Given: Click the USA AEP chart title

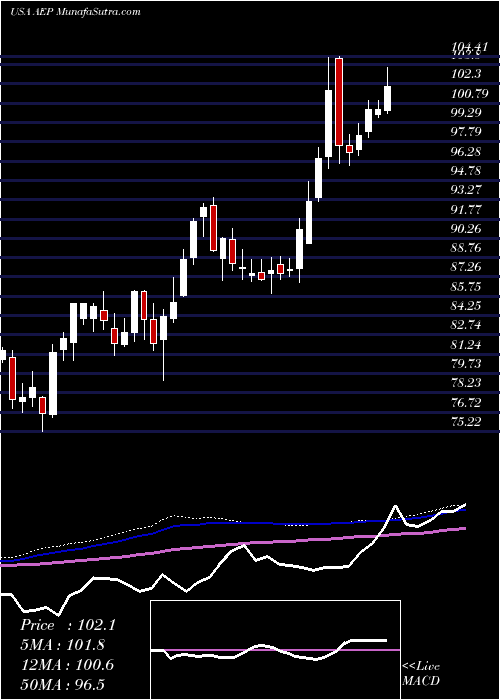Looking at the screenshot, I should coord(75,12).
